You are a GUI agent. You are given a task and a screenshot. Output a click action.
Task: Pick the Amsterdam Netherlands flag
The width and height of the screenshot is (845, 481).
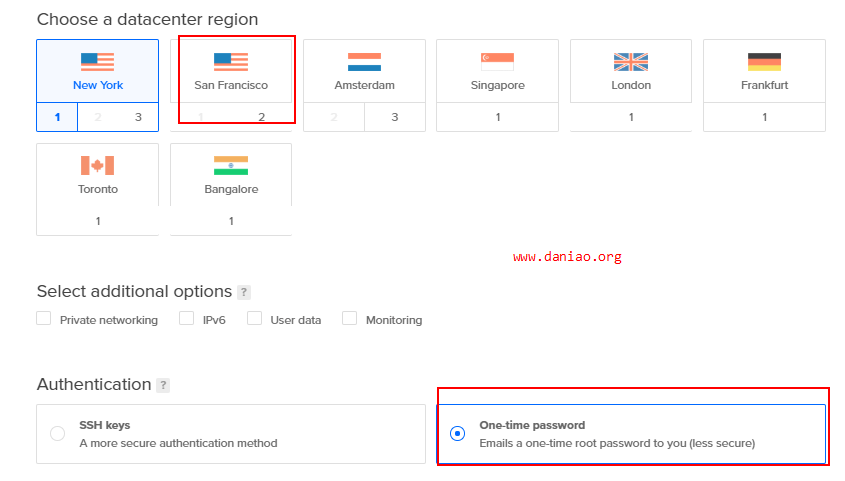tap(364, 62)
